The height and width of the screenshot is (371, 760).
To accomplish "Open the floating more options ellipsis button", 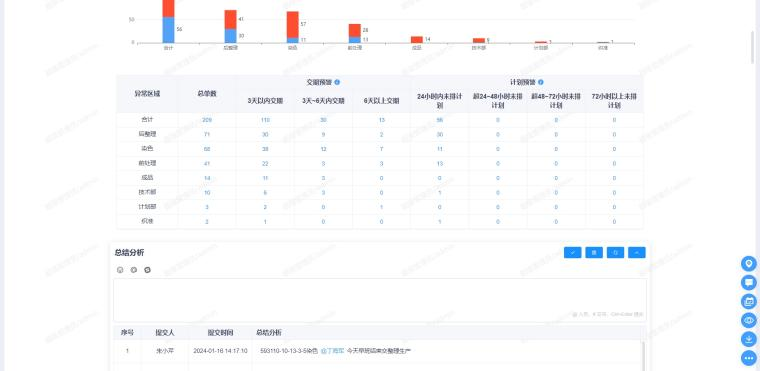I will pos(749,358).
